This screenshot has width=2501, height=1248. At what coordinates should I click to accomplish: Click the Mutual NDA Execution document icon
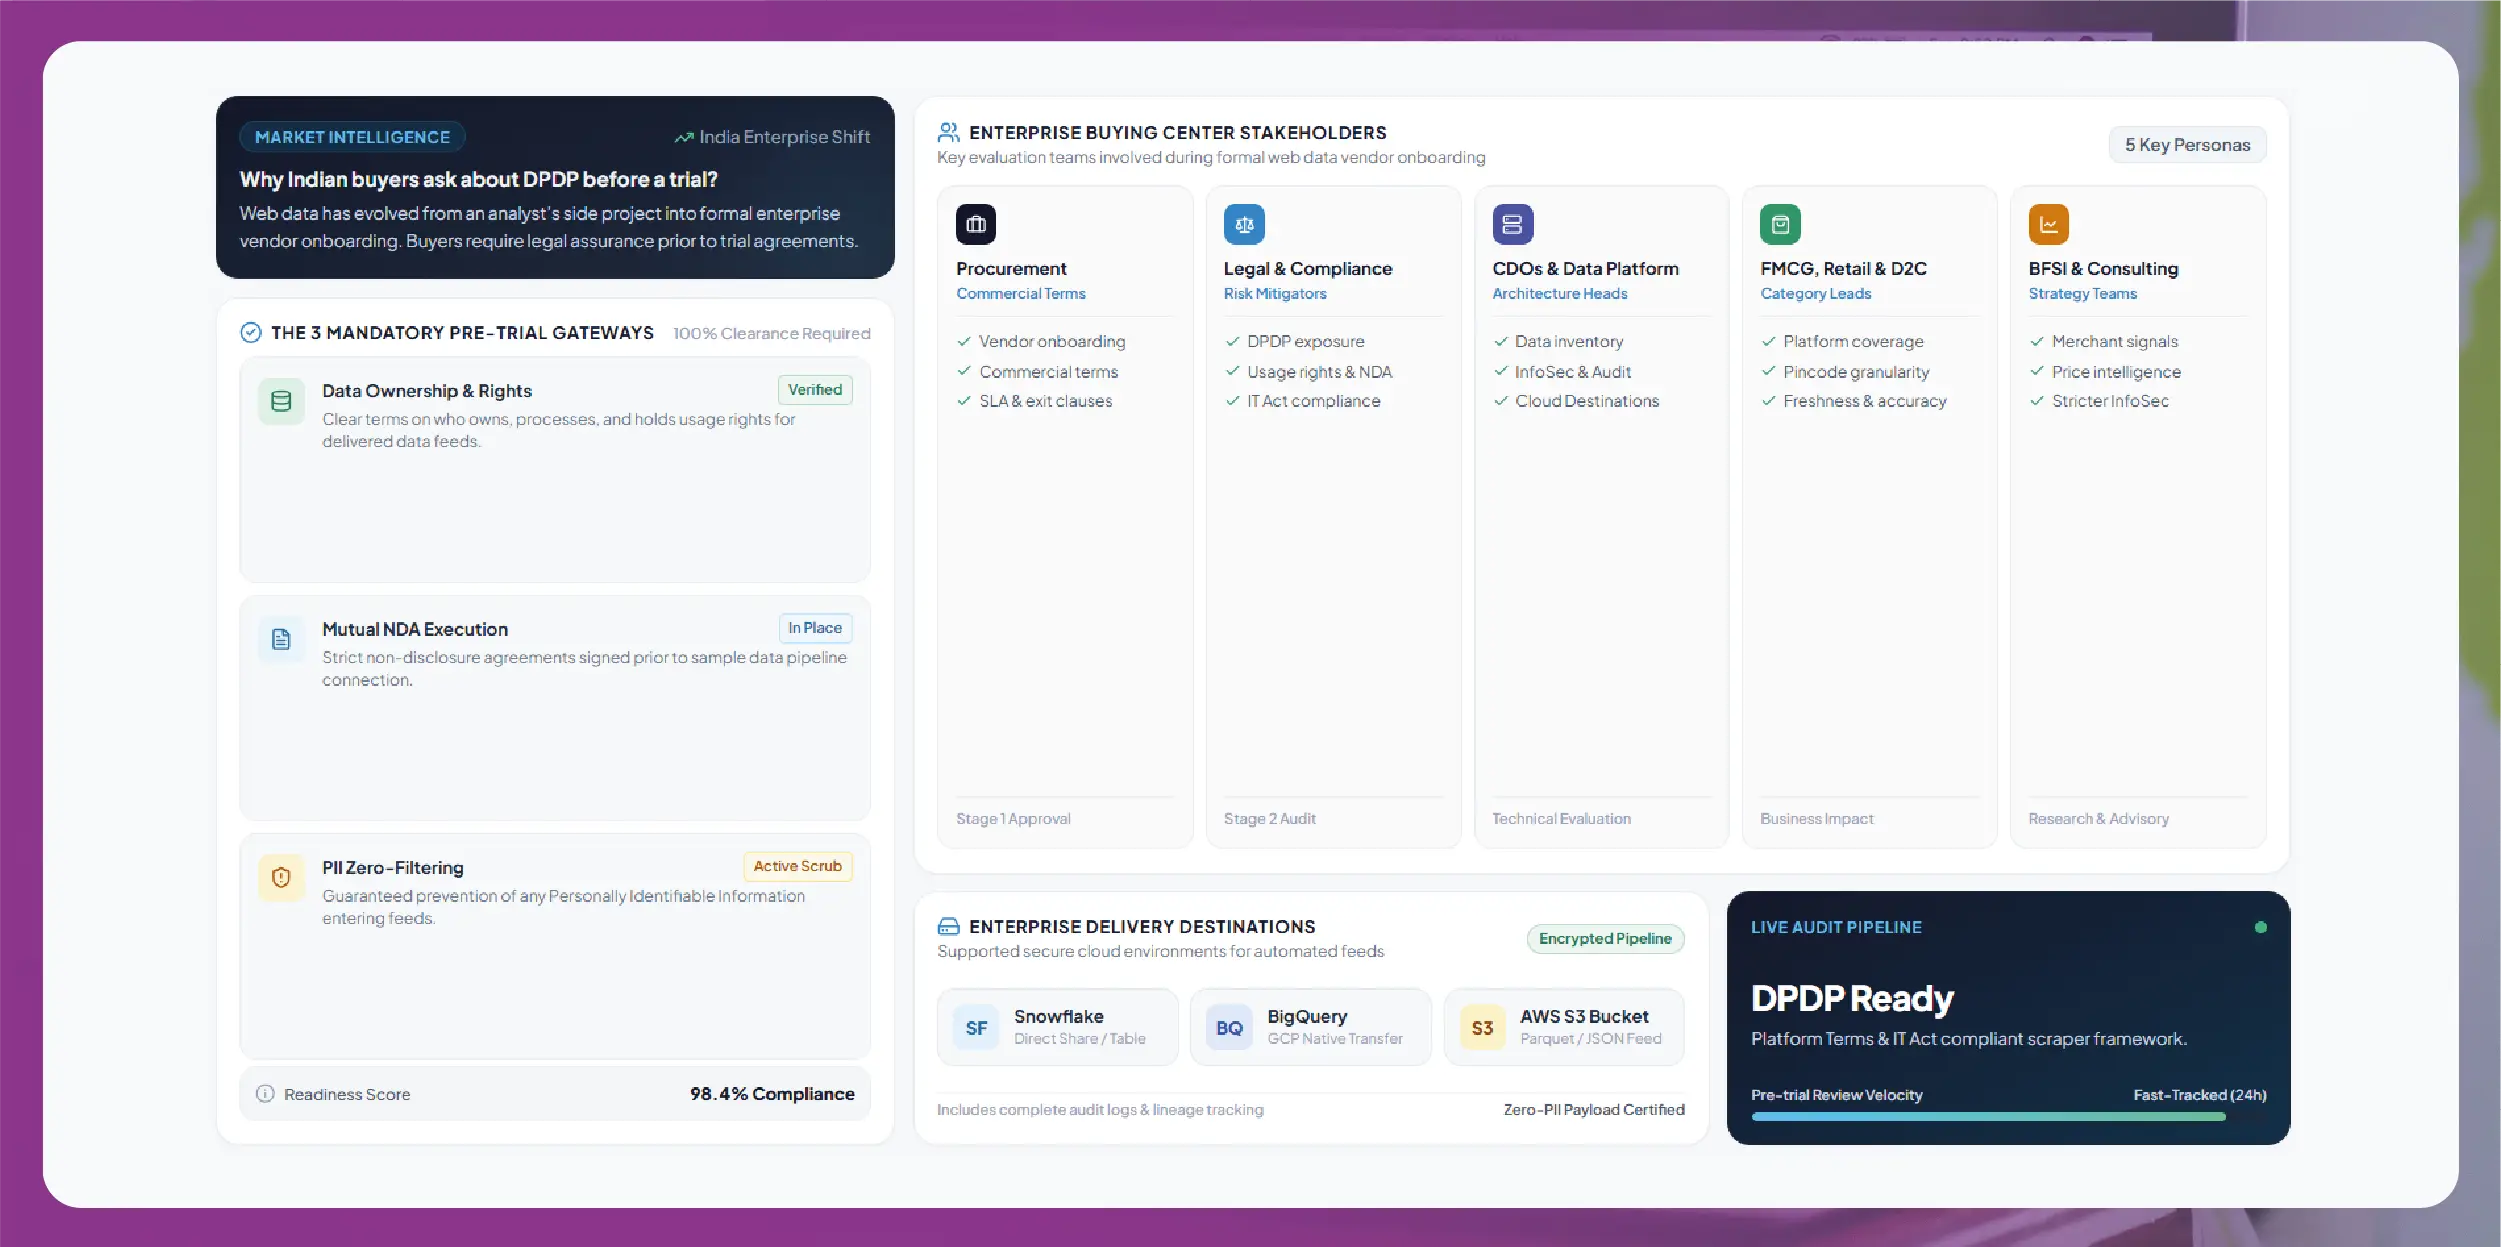pos(281,639)
